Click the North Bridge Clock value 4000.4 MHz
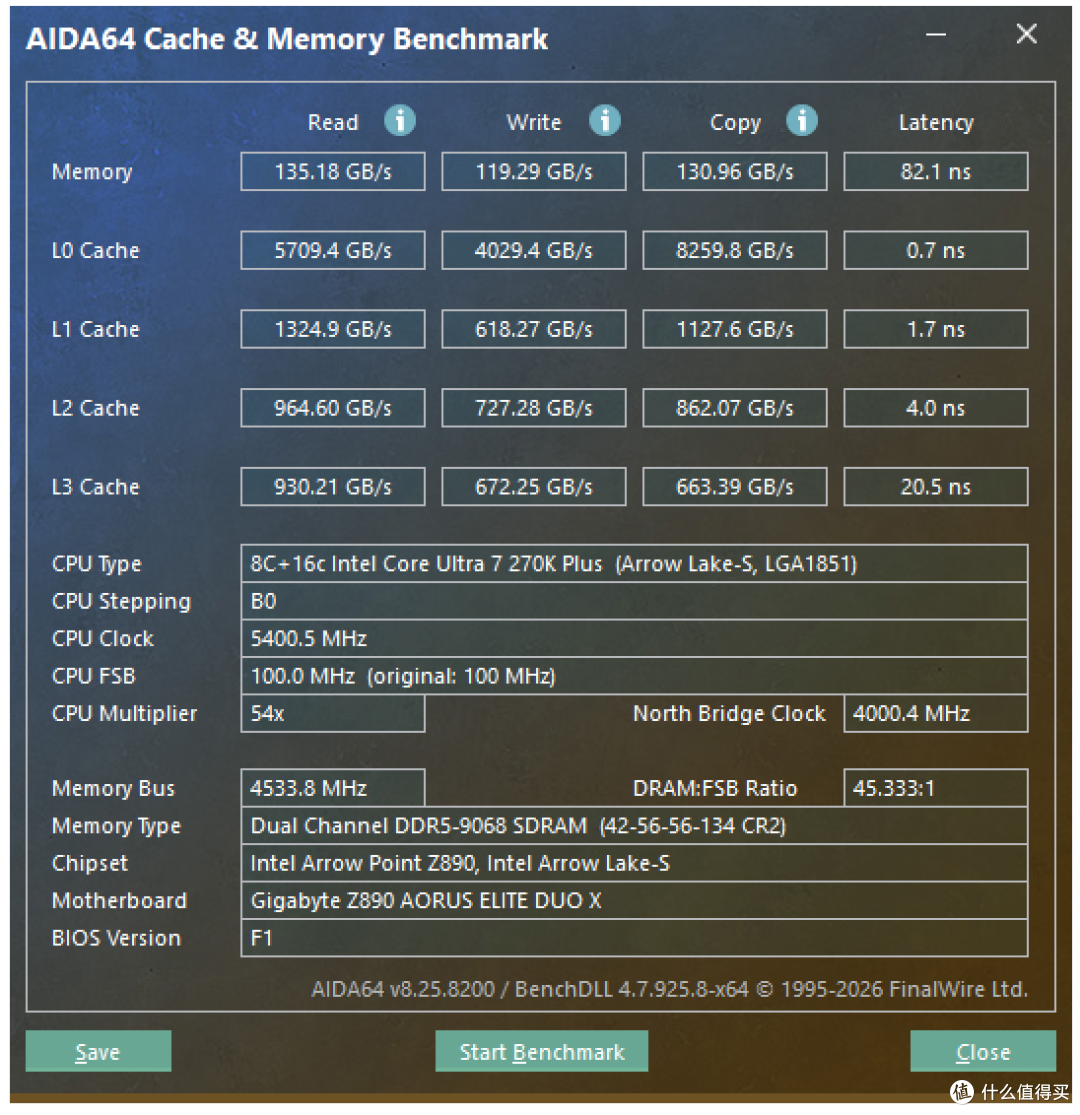 [x=936, y=713]
